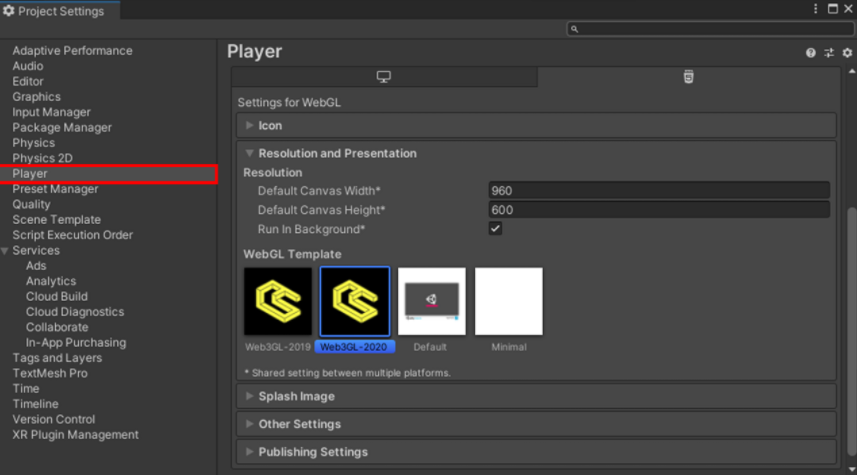857x475 pixels.
Task: Open Physics settings
Action: click(x=33, y=143)
